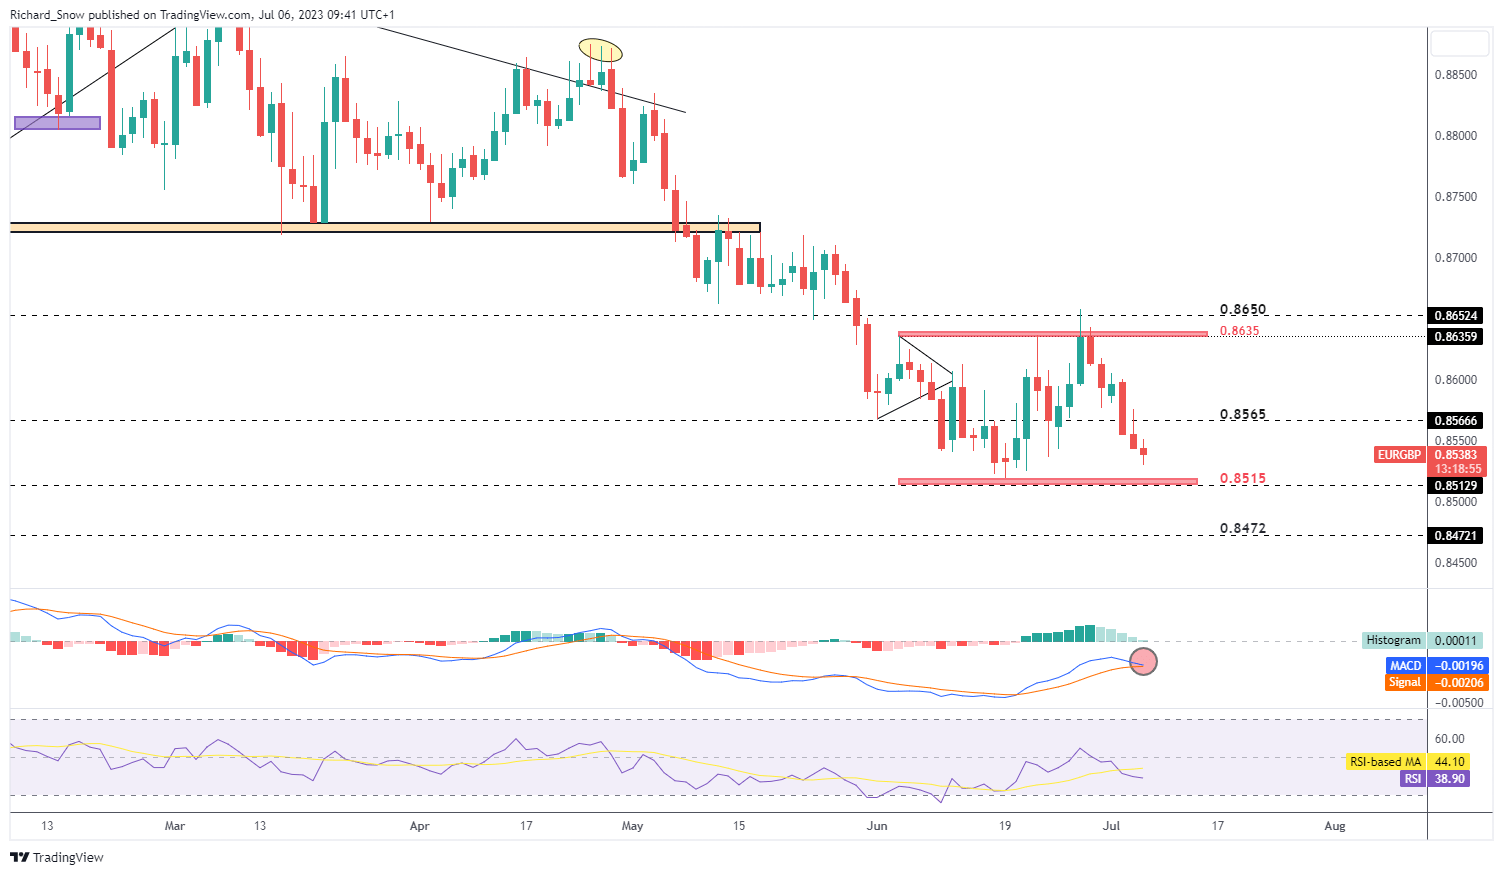Click the 0.87000 price scale label

tap(1456, 258)
